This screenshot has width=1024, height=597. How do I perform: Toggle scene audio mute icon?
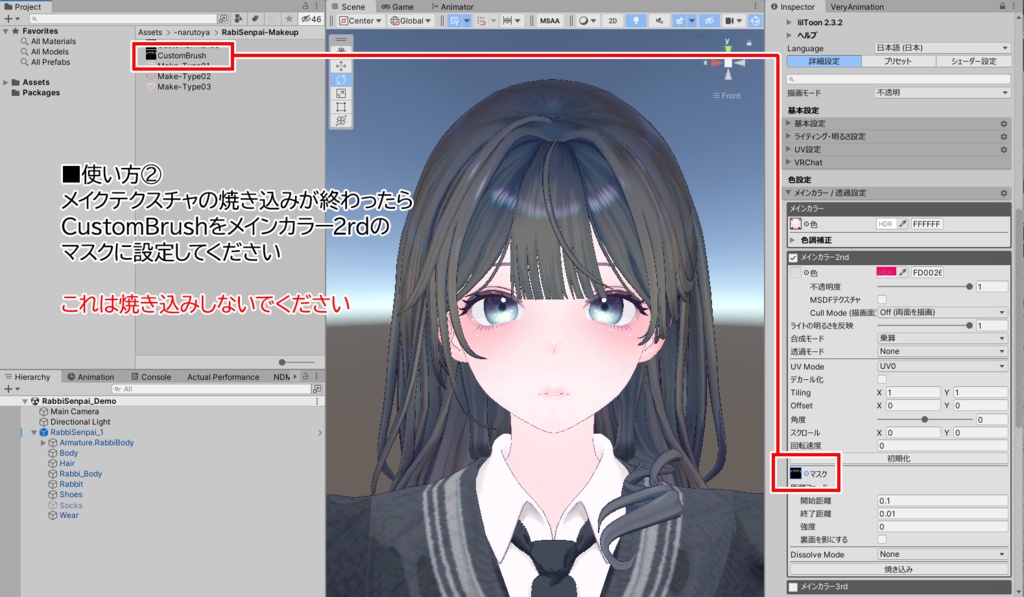pyautogui.click(x=658, y=21)
